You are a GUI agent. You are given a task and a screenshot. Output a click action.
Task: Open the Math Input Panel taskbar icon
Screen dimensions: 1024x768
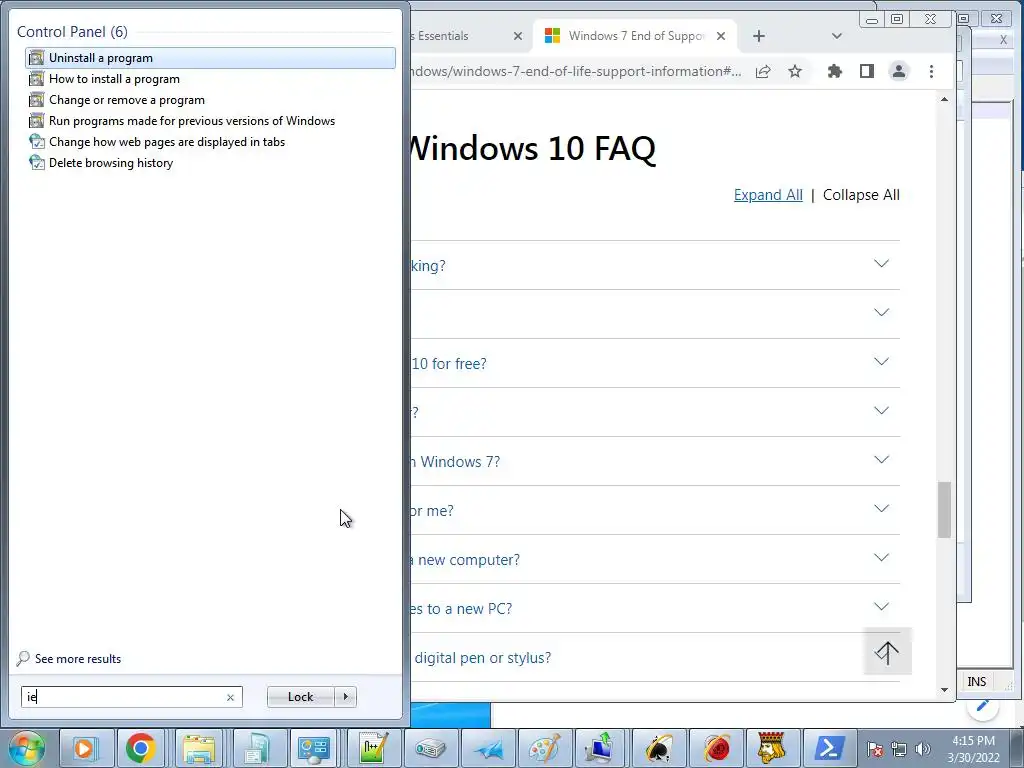point(373,748)
